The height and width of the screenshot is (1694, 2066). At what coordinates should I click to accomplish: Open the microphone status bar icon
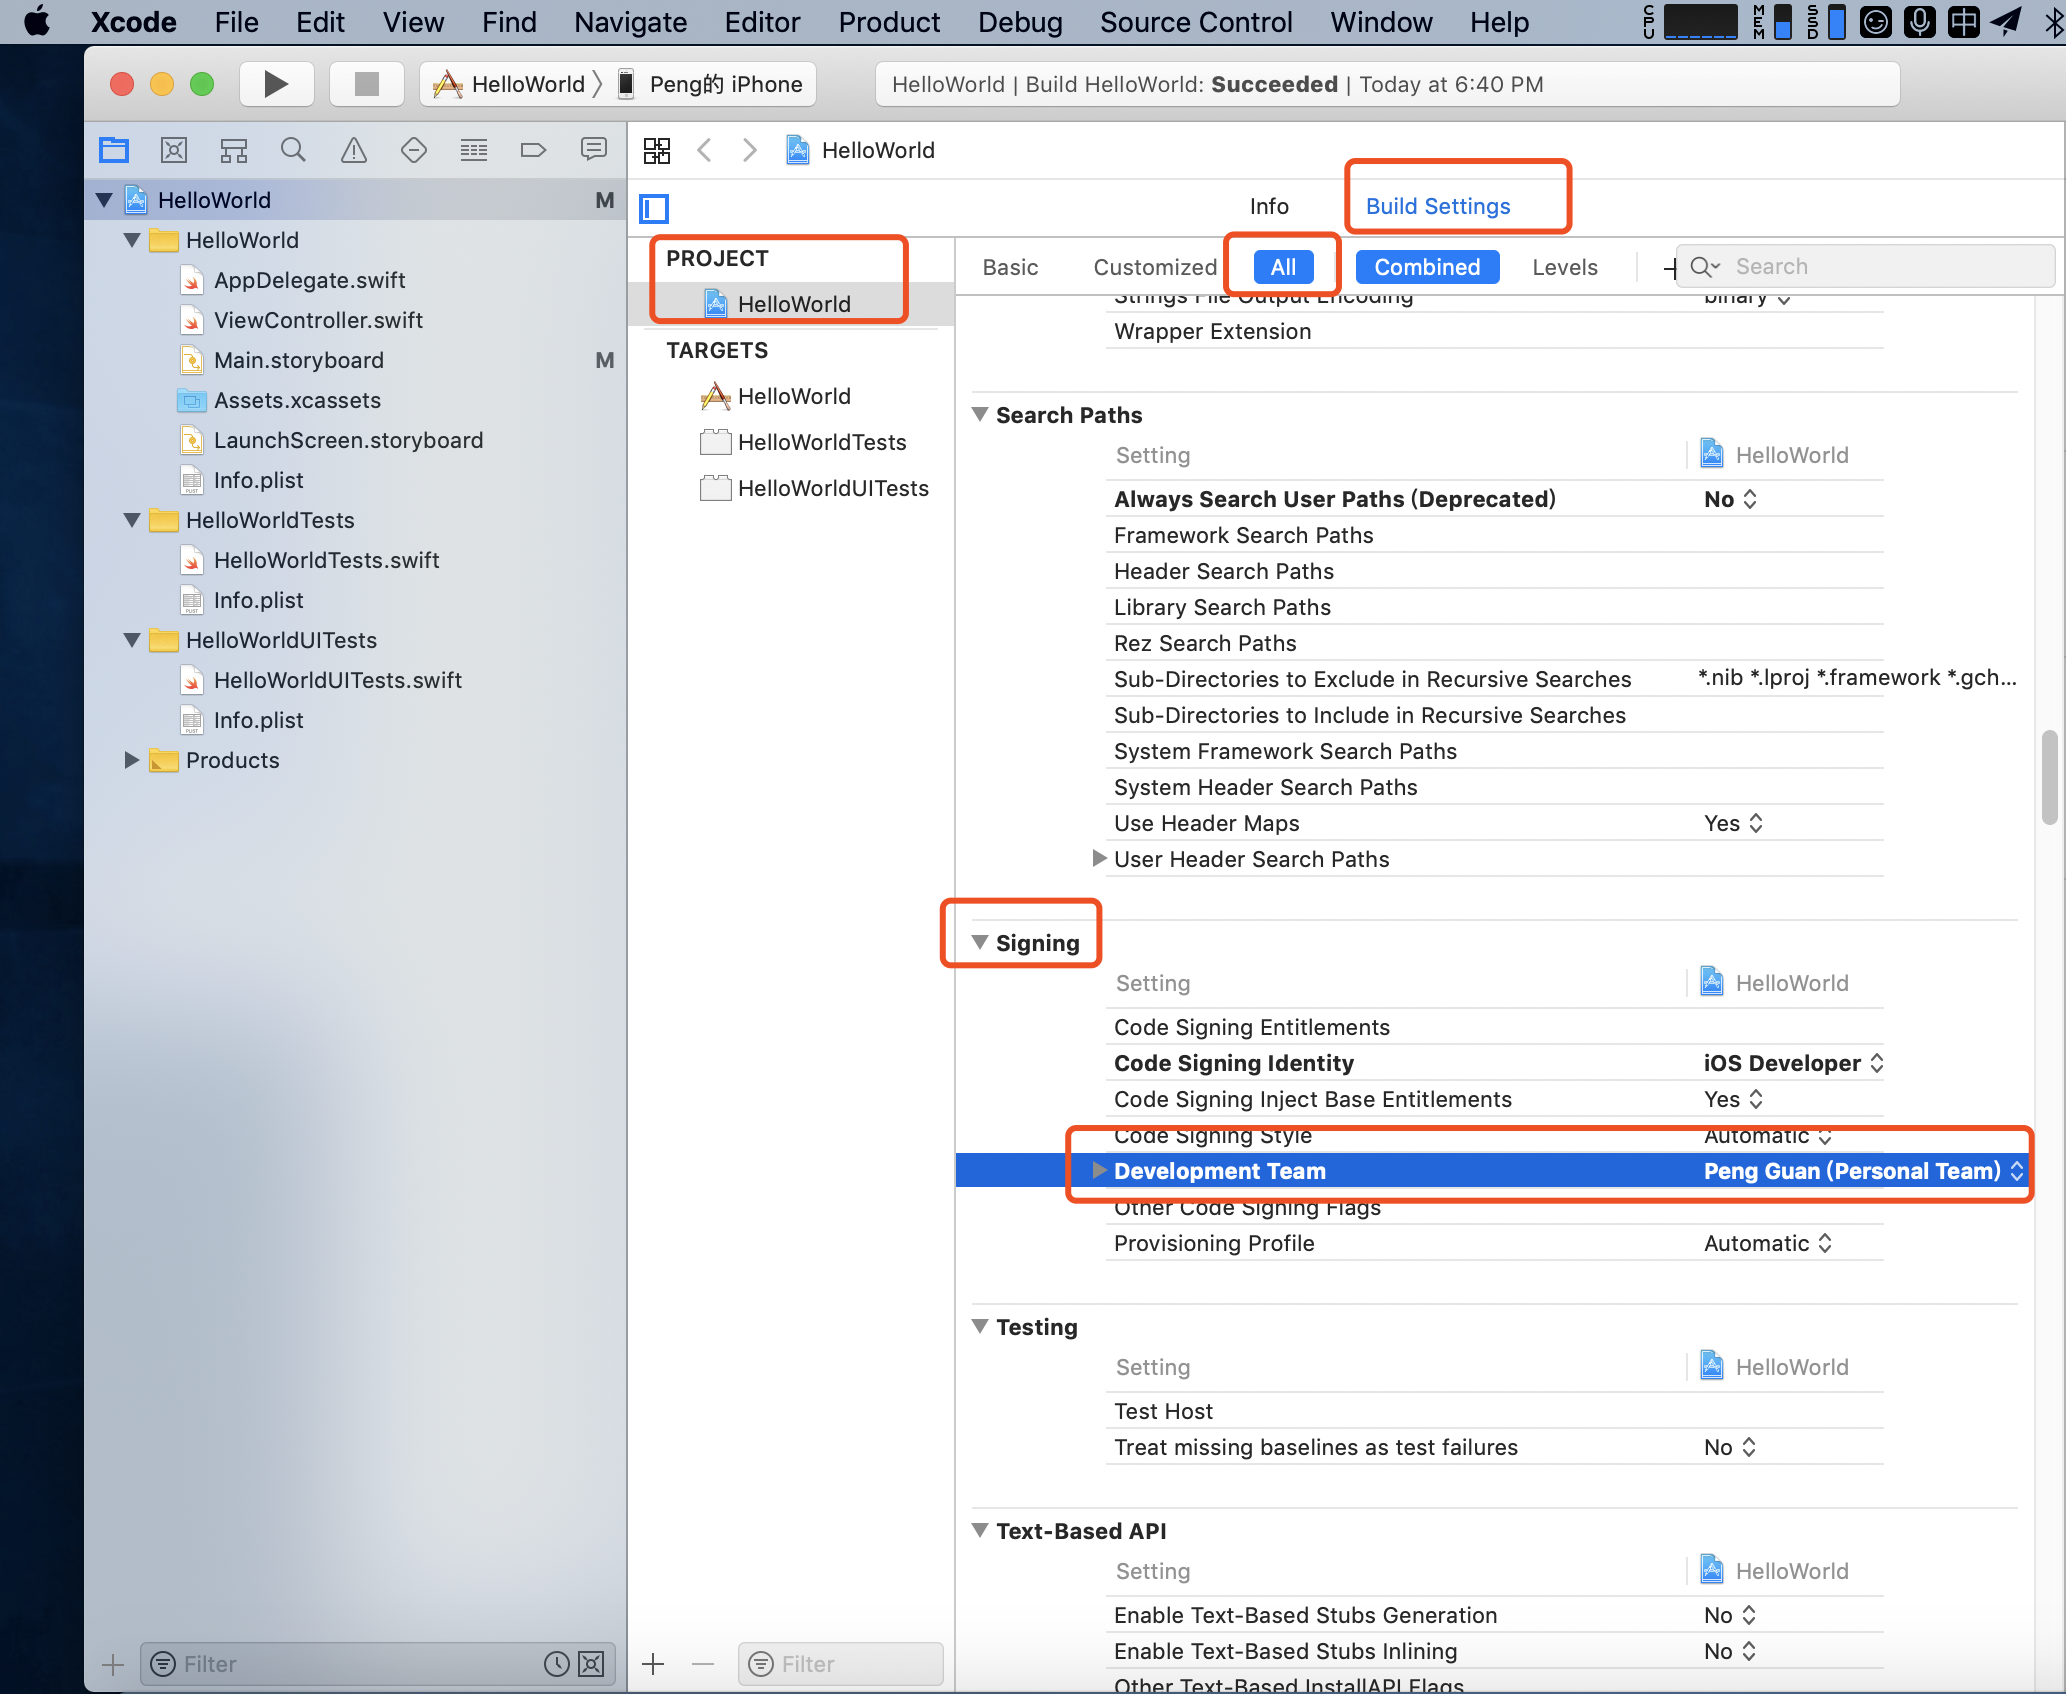pyautogui.click(x=1919, y=21)
